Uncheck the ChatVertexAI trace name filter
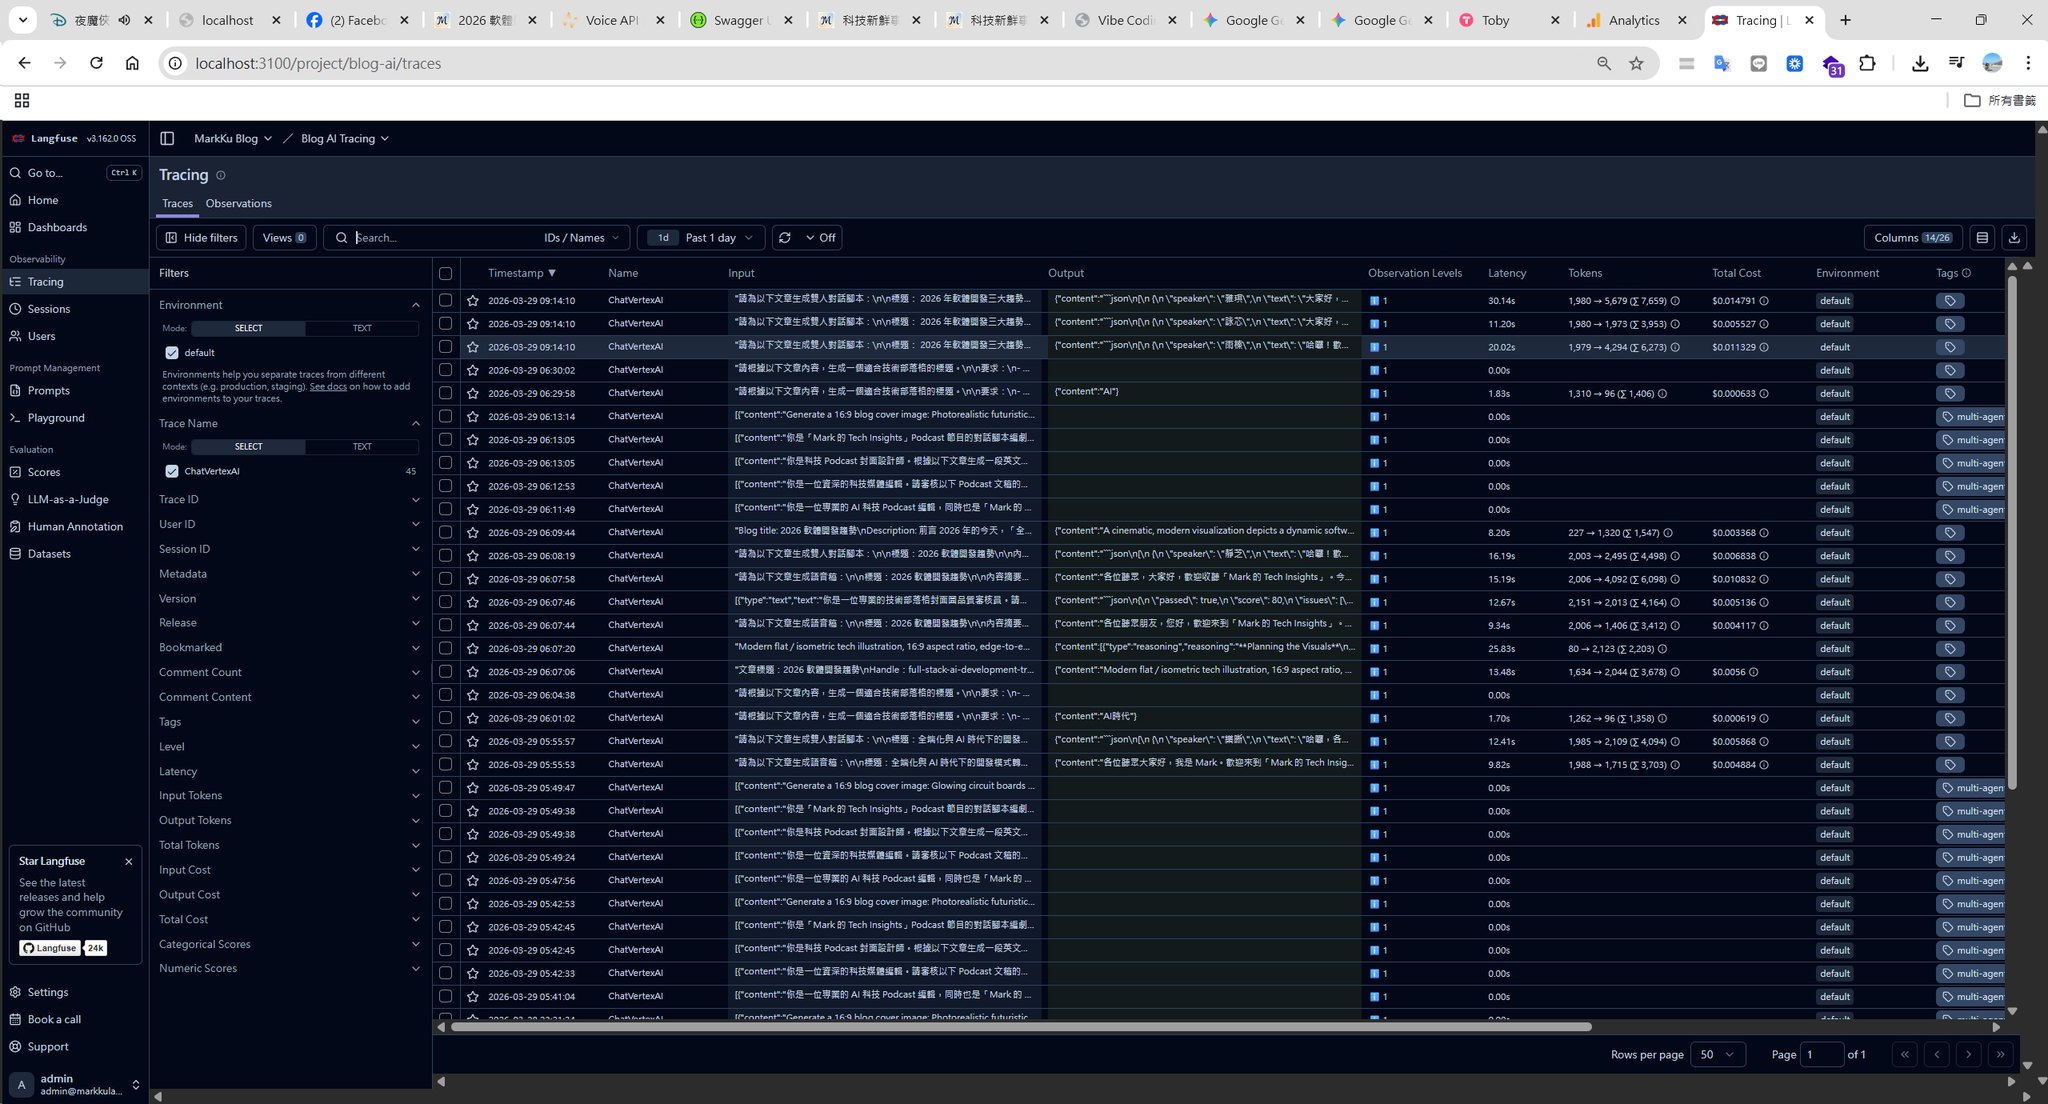 pyautogui.click(x=172, y=471)
